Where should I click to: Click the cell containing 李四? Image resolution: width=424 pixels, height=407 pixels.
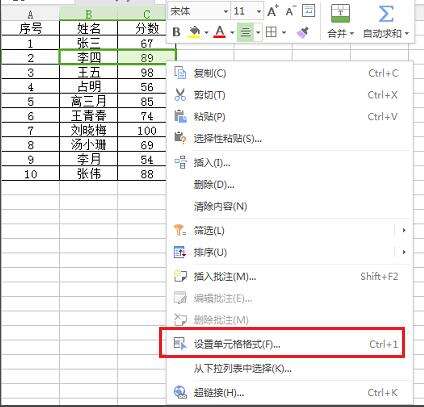click(x=89, y=57)
